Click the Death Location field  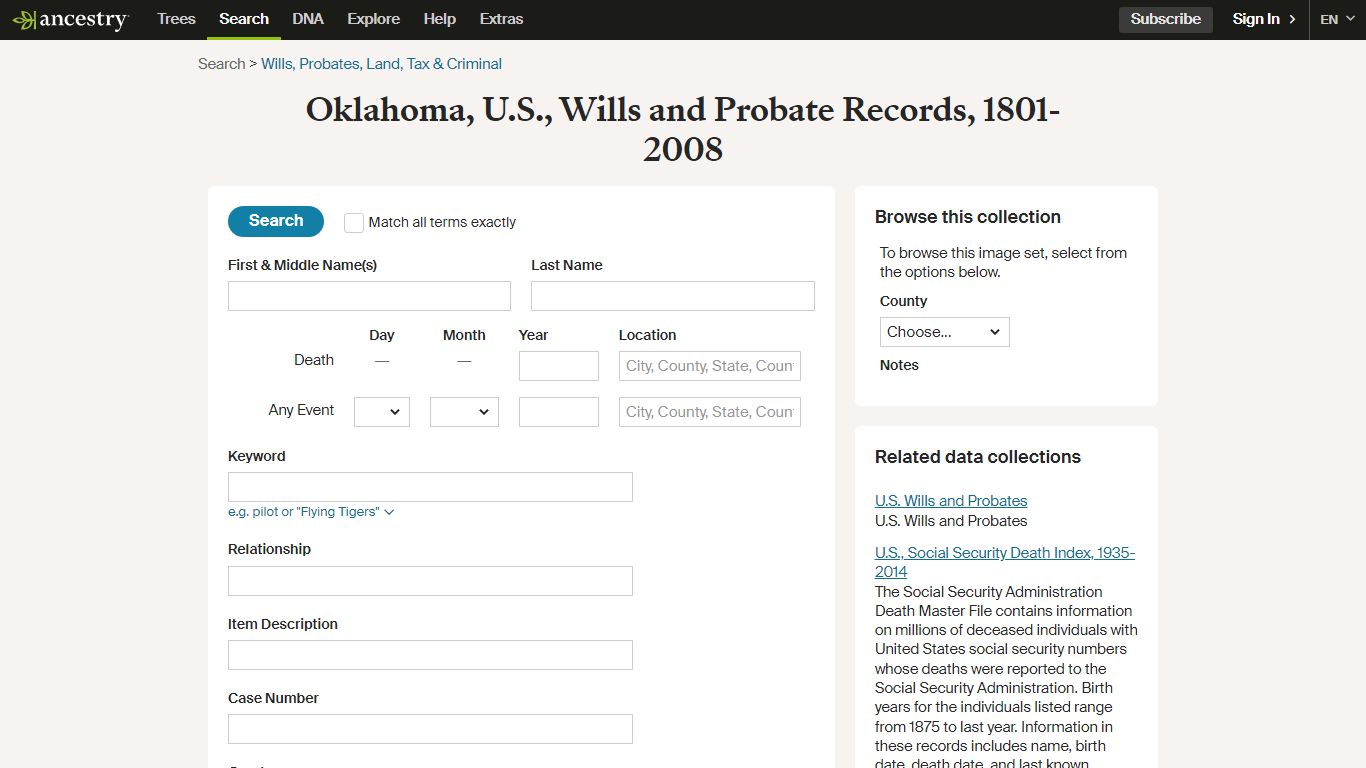click(x=710, y=366)
